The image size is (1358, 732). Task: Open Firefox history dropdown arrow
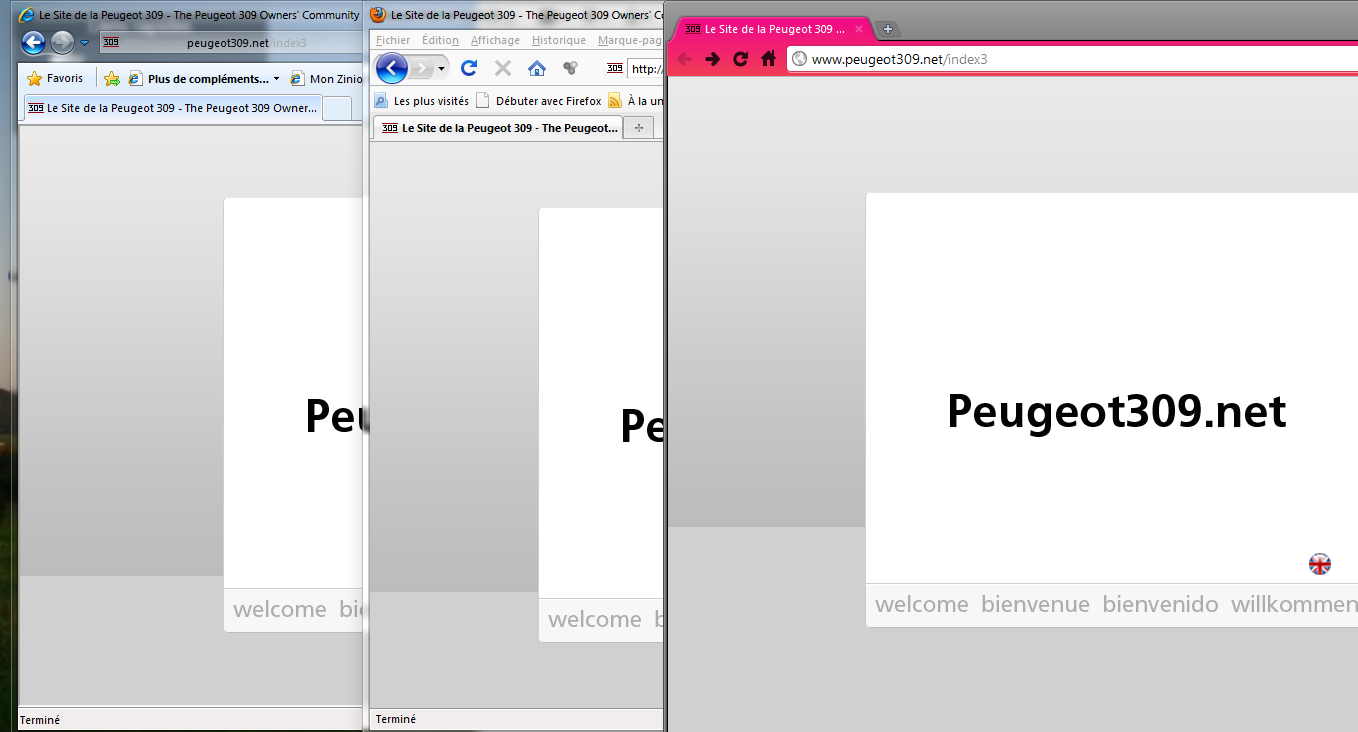(441, 68)
